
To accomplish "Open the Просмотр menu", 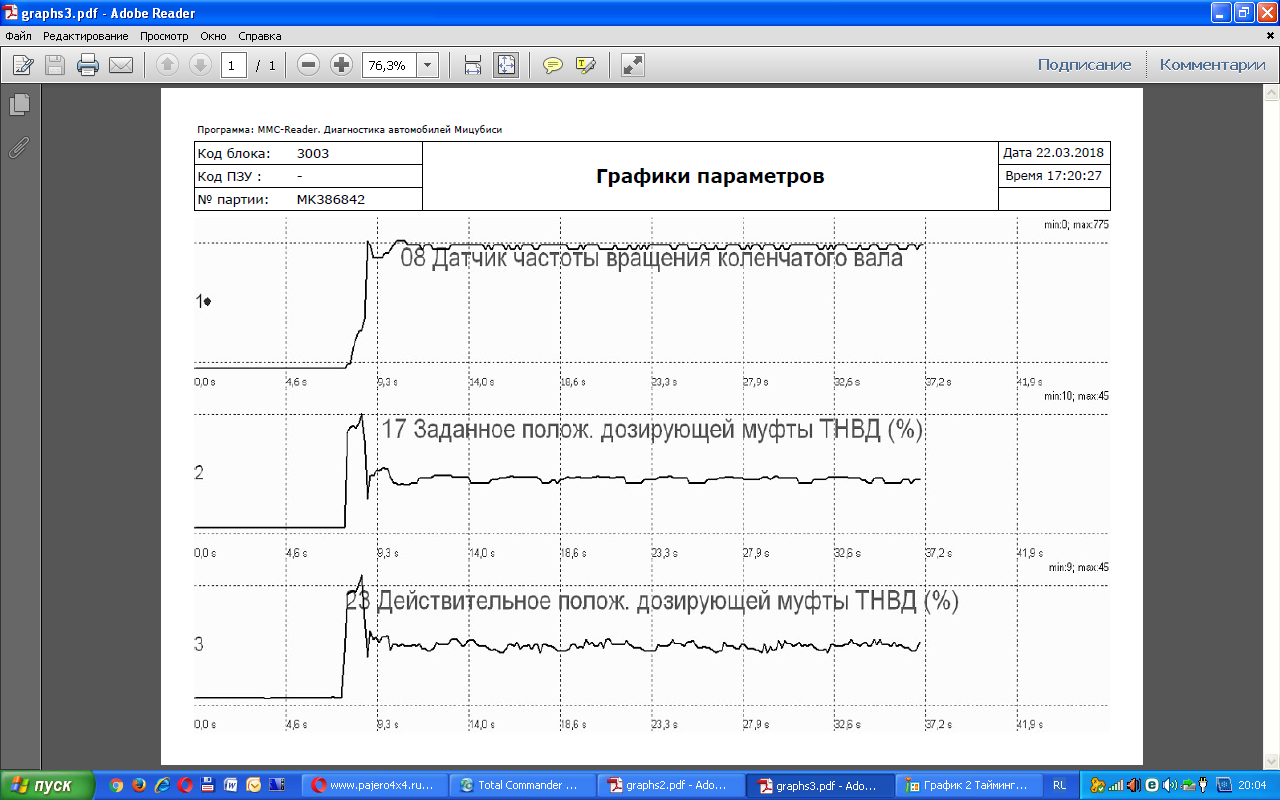I will [163, 36].
